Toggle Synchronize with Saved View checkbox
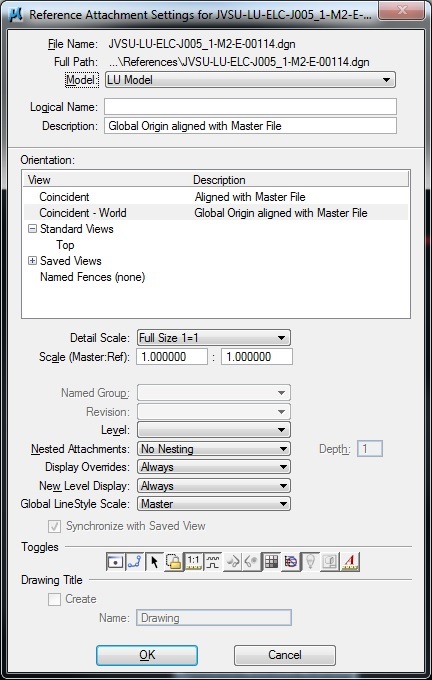 [54, 526]
